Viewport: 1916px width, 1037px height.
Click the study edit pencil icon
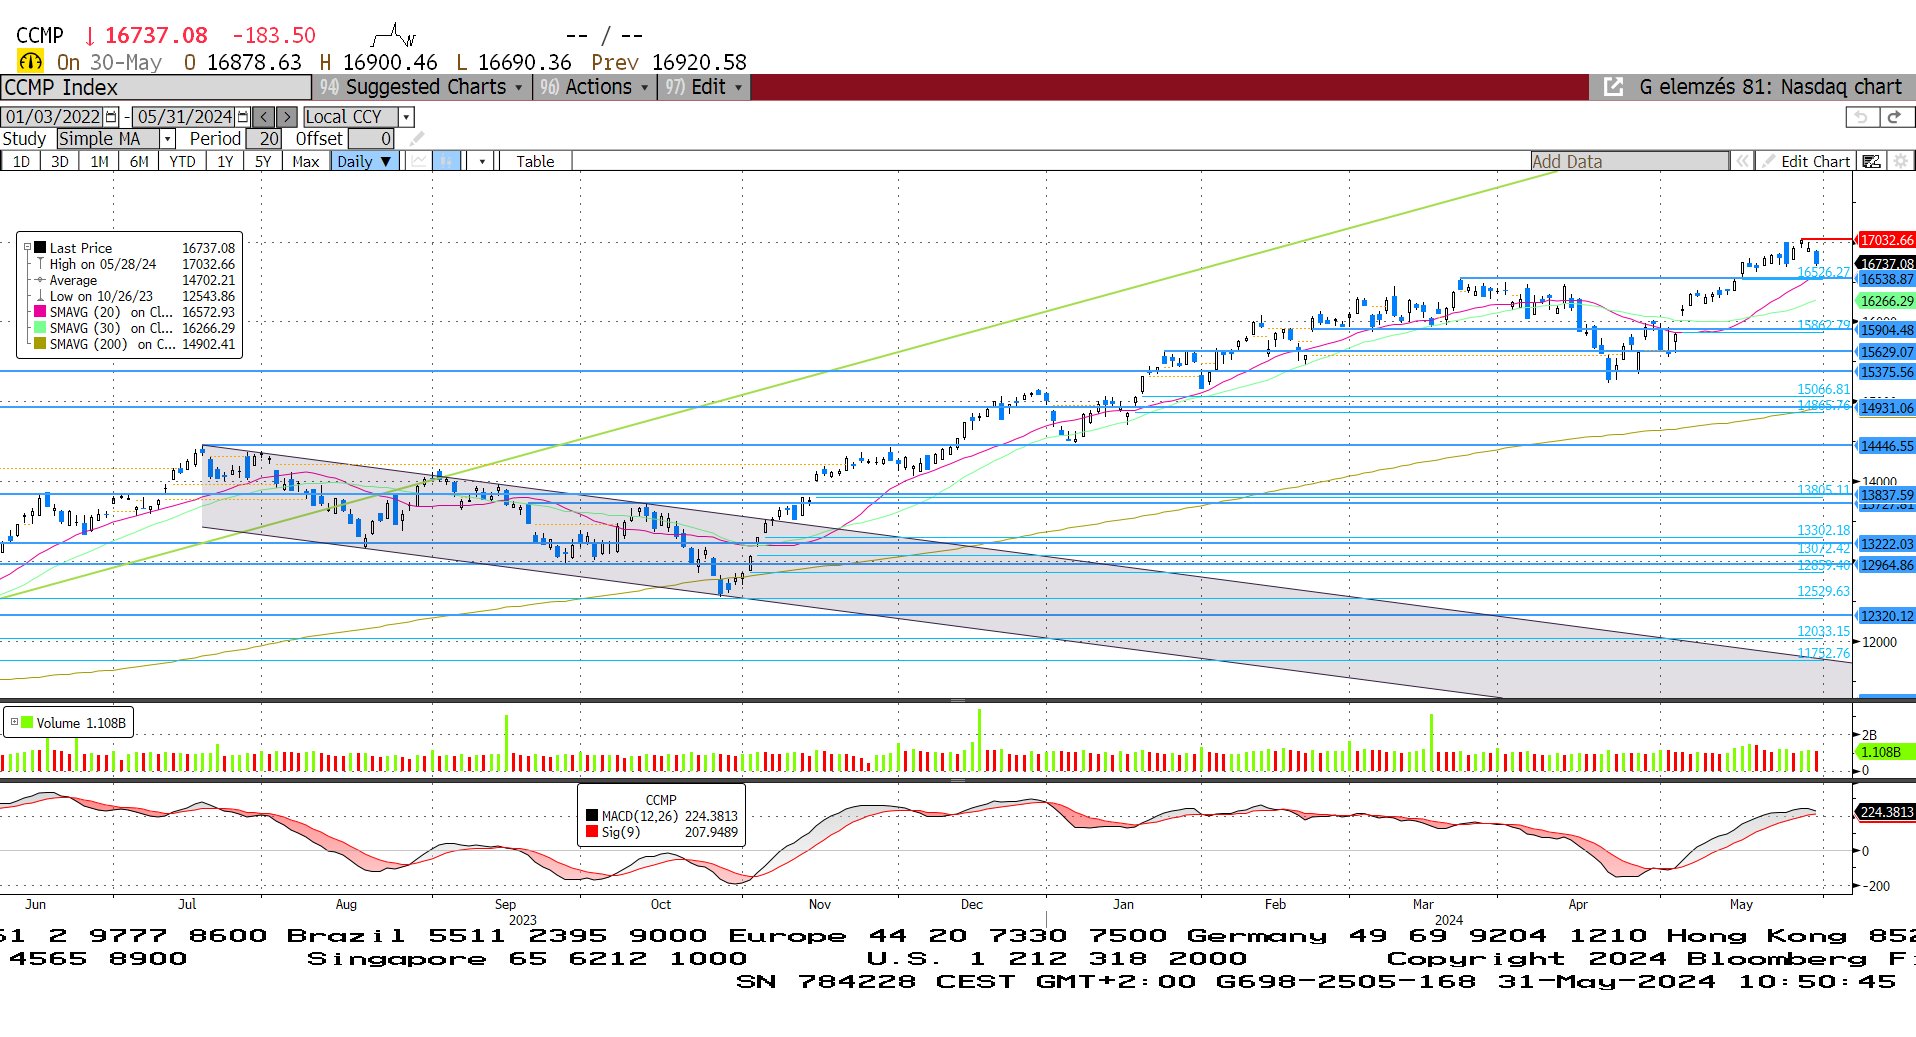click(416, 139)
